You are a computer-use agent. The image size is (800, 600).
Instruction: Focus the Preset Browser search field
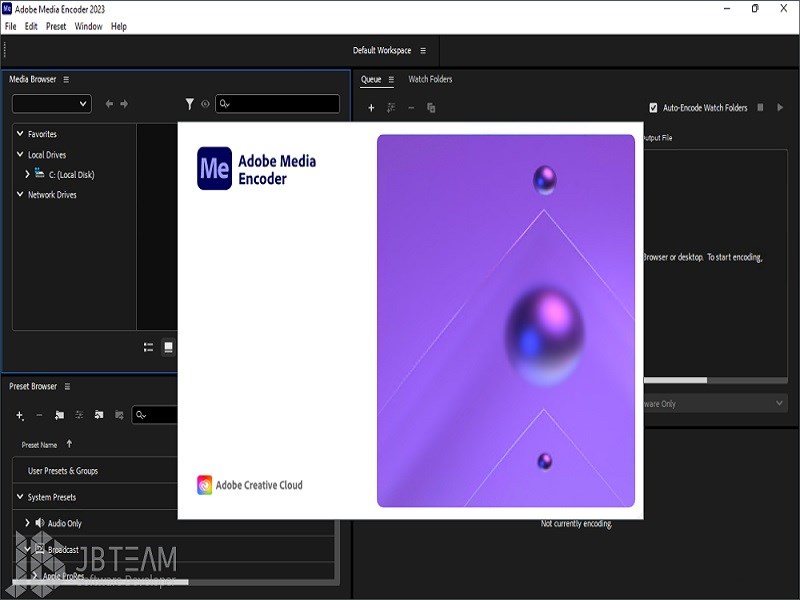tap(155, 415)
